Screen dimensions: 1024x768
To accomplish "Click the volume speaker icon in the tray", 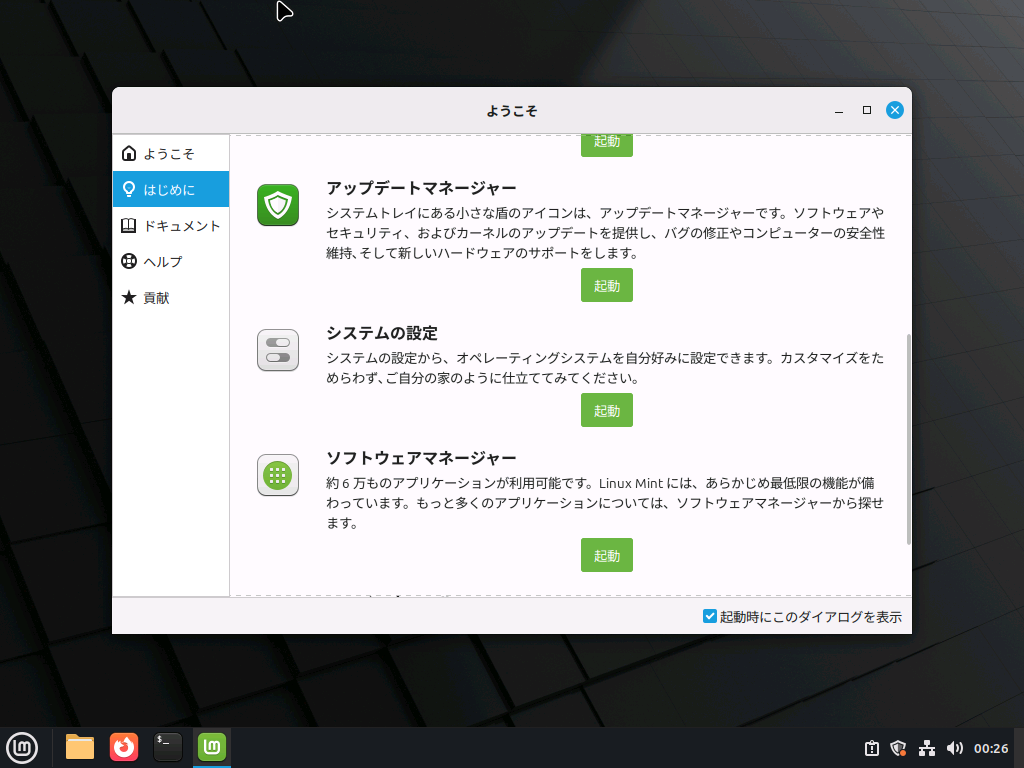I will 954,747.
